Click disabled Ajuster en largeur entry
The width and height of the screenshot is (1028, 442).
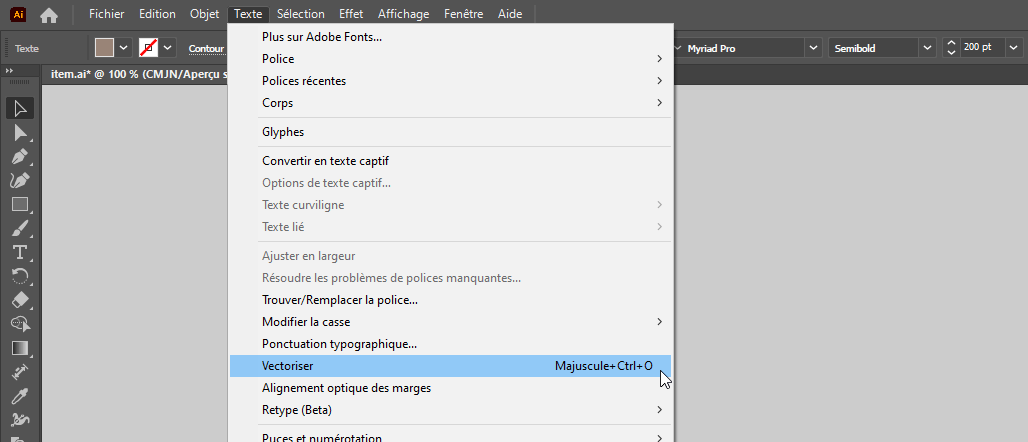(450, 256)
